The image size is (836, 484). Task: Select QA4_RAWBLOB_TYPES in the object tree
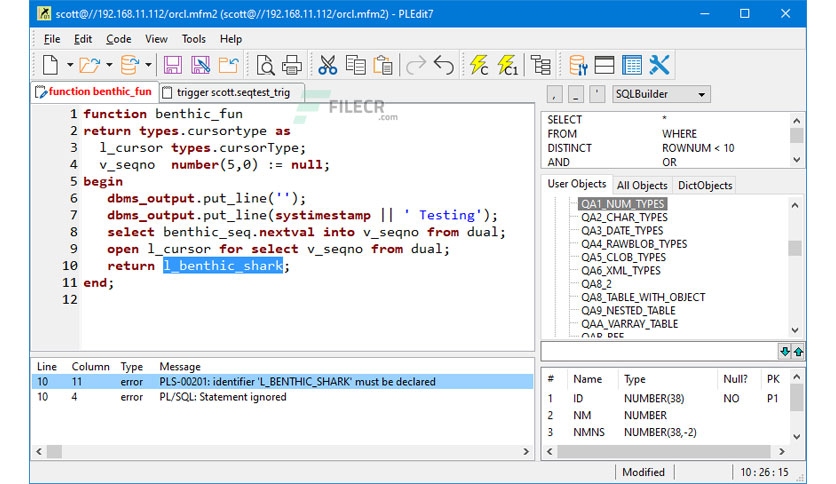pyautogui.click(x=634, y=244)
